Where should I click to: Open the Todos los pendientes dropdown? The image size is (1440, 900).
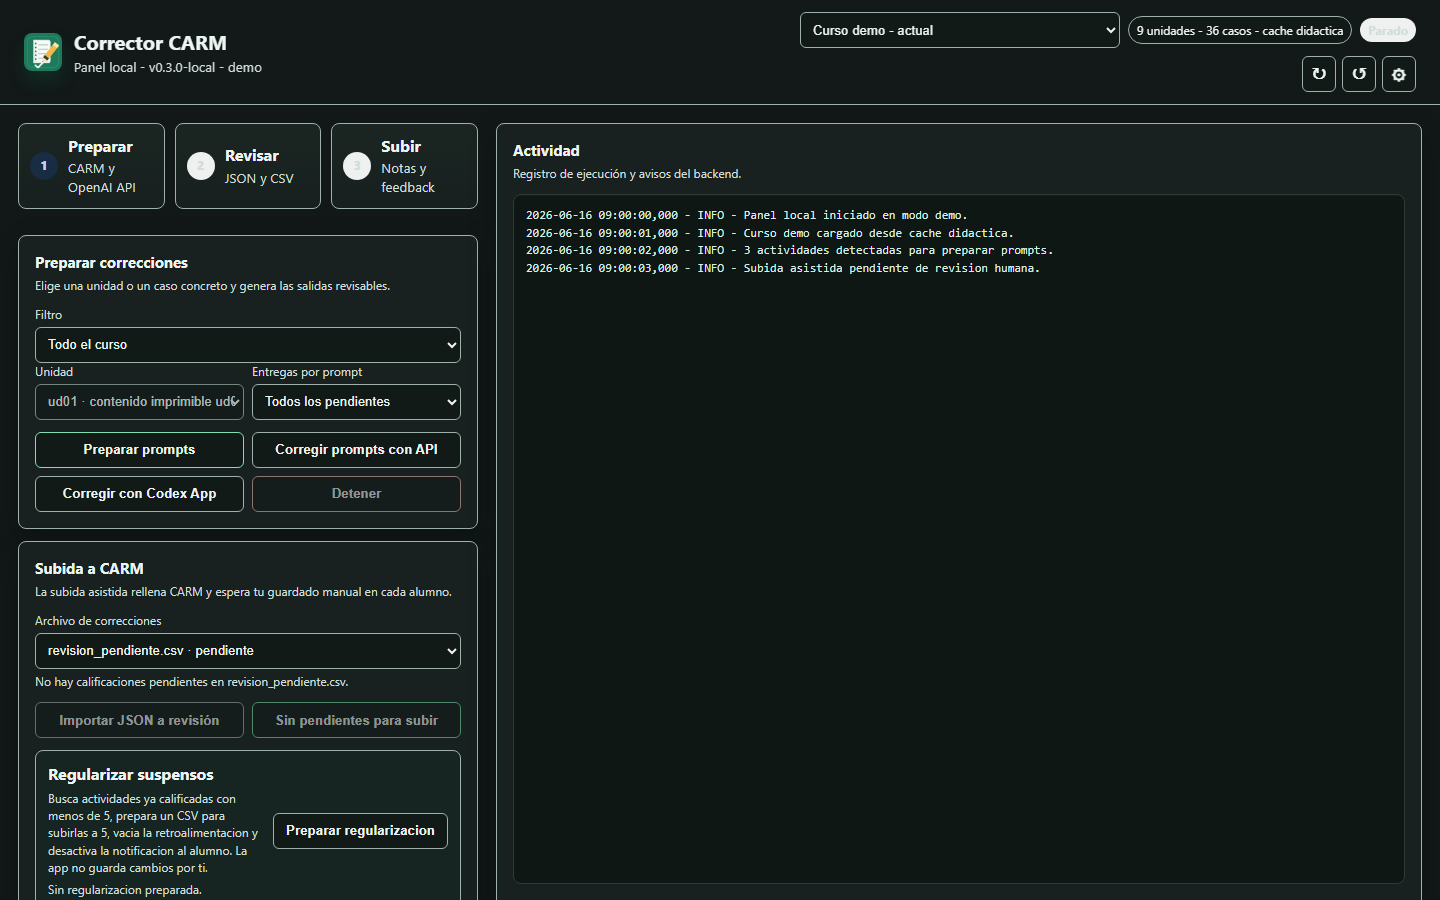pyautogui.click(x=356, y=402)
